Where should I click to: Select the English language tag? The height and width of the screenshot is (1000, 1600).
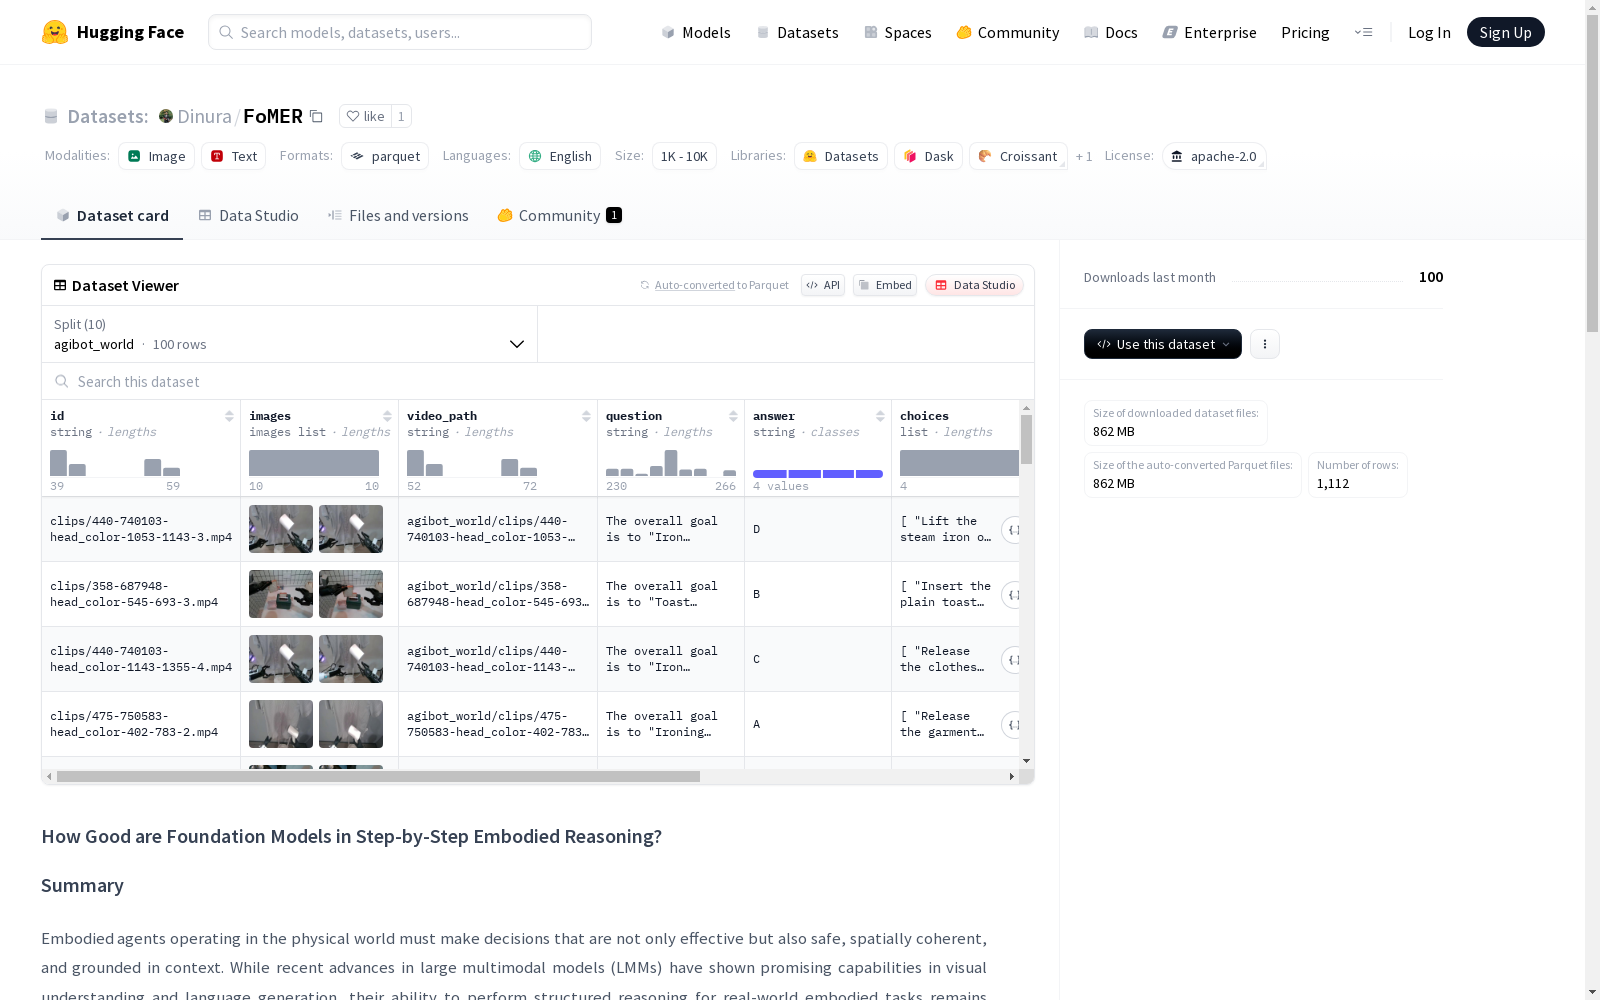pos(560,156)
